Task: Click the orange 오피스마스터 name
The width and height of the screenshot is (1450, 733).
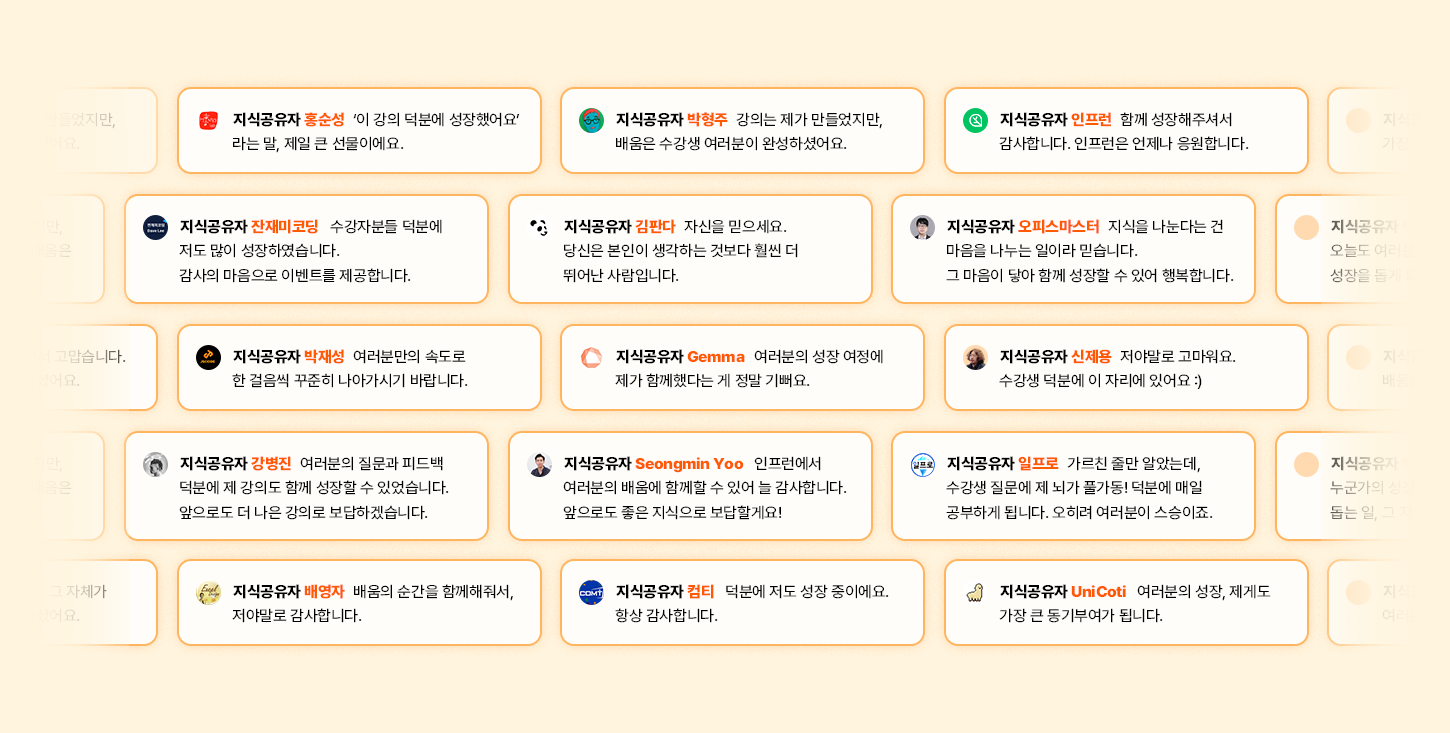Action: [x=1058, y=226]
